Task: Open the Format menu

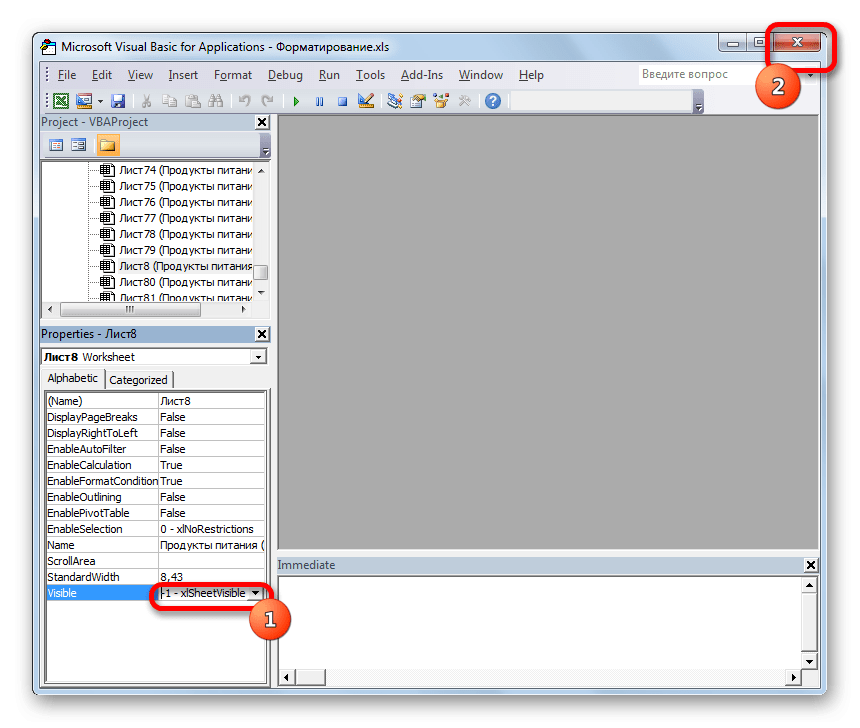Action: (x=233, y=75)
